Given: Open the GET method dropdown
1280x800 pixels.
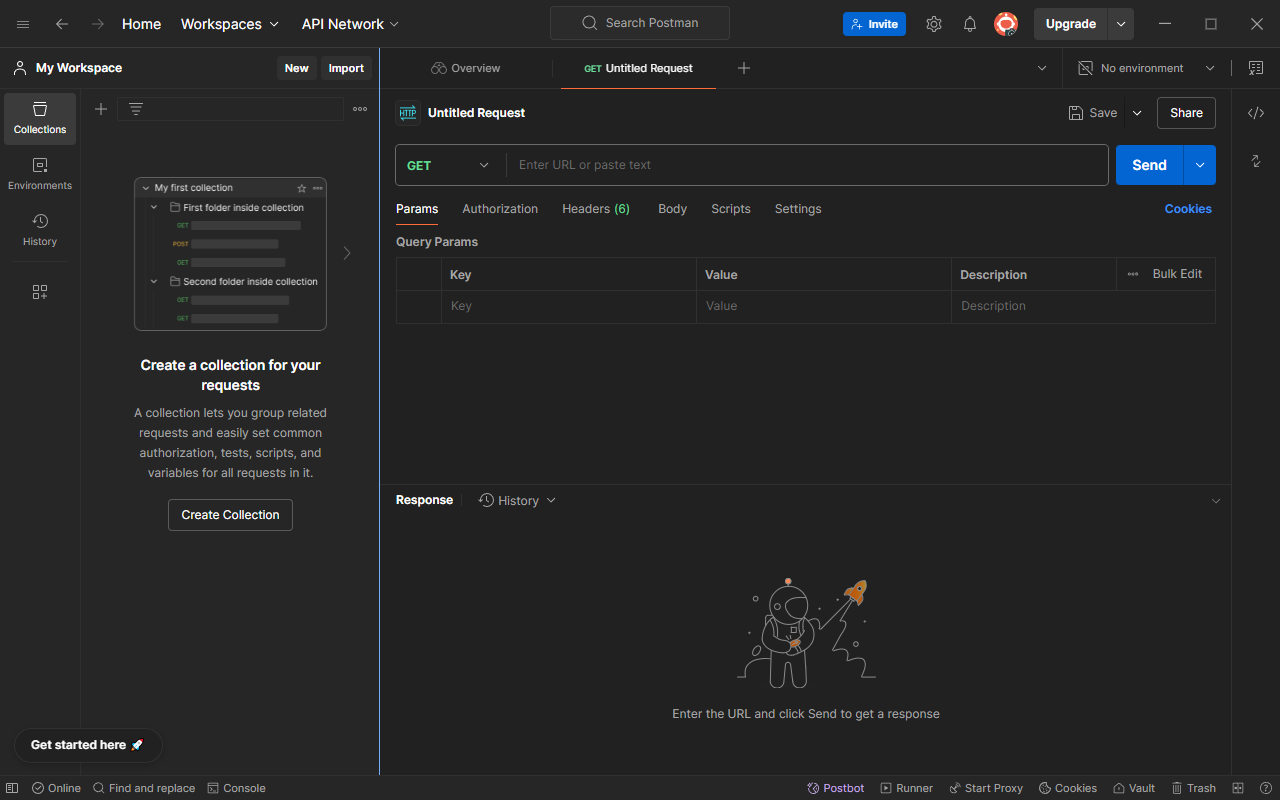Looking at the screenshot, I should pos(450,165).
